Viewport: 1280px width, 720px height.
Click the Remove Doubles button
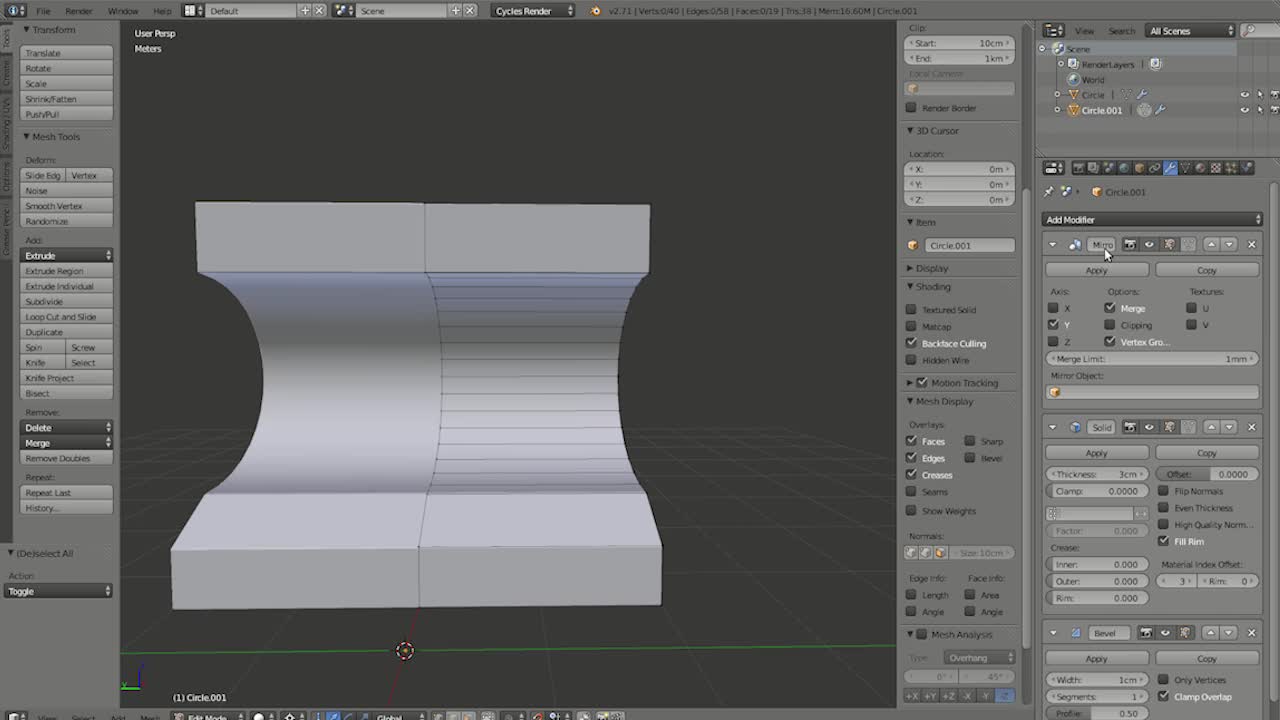tap(67, 458)
